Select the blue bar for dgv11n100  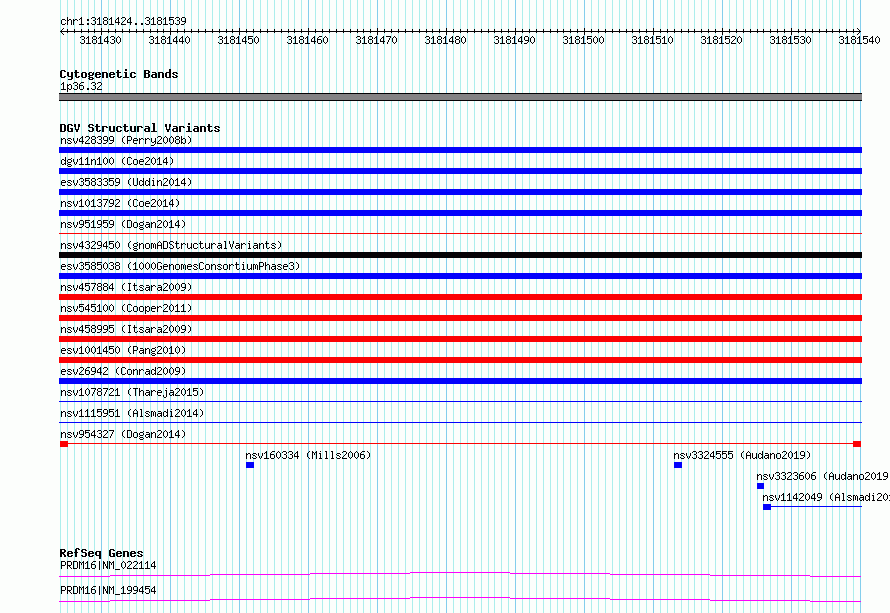point(460,171)
